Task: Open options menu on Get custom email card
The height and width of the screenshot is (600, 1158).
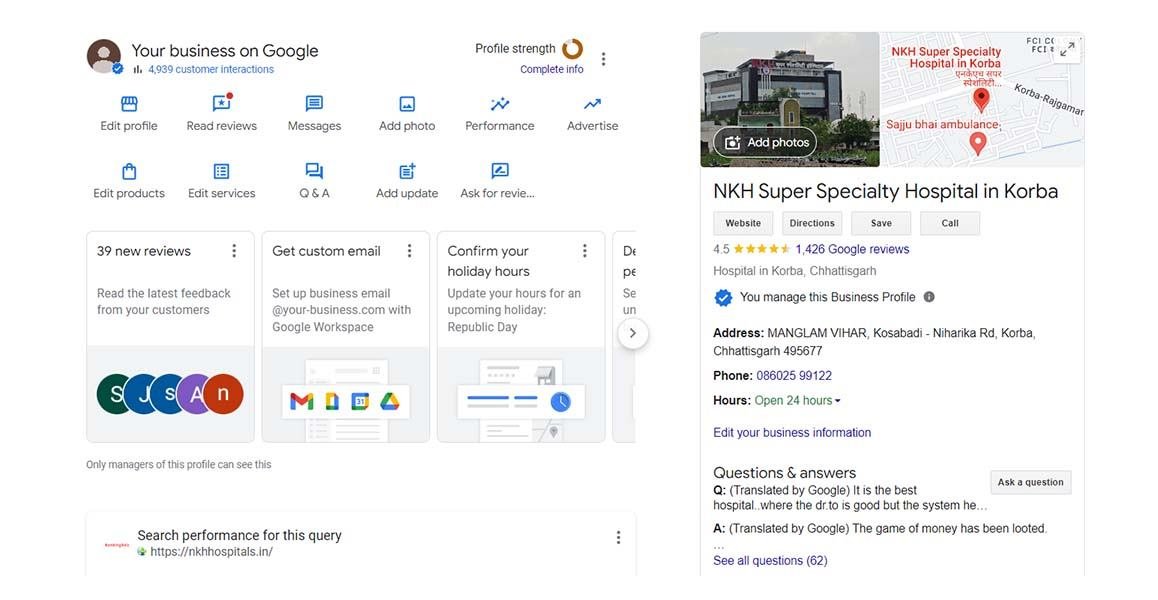Action: coord(409,251)
